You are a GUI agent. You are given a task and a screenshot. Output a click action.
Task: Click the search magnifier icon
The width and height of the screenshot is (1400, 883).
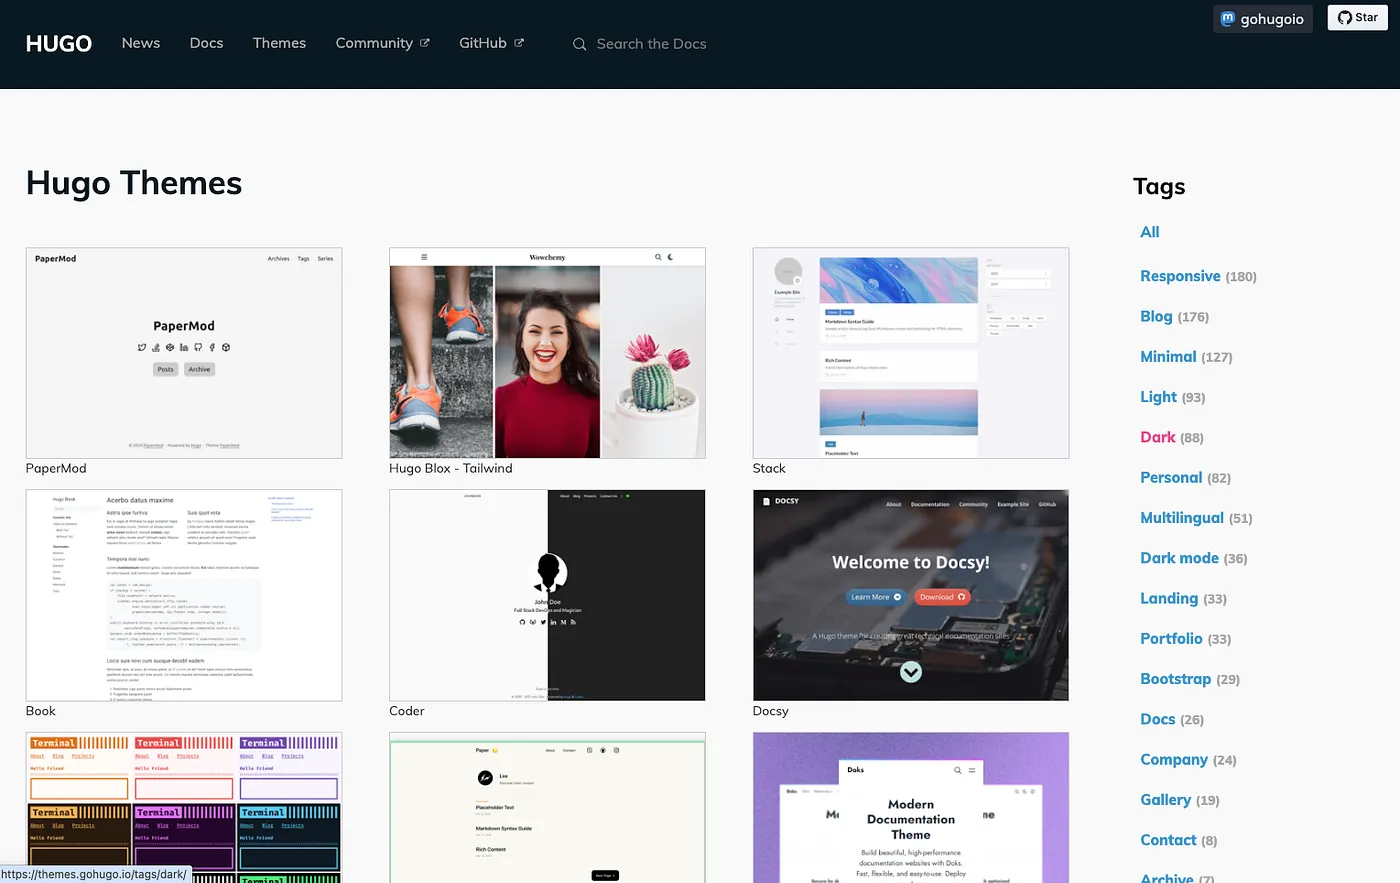point(579,44)
